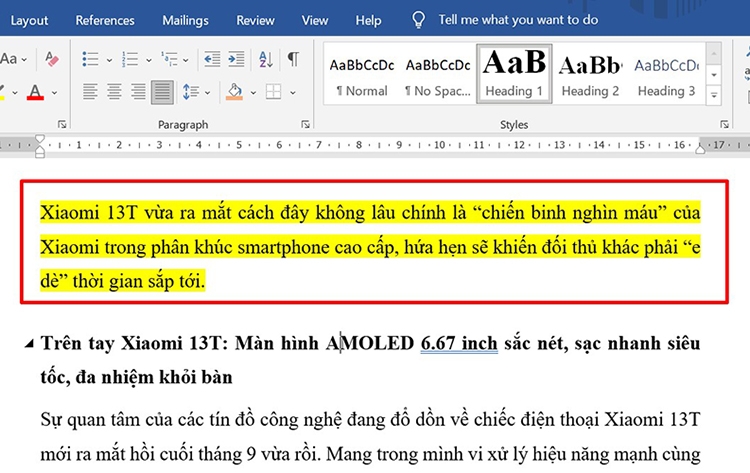The image size is (750, 473).
Task: Align text right
Action: click(x=138, y=91)
